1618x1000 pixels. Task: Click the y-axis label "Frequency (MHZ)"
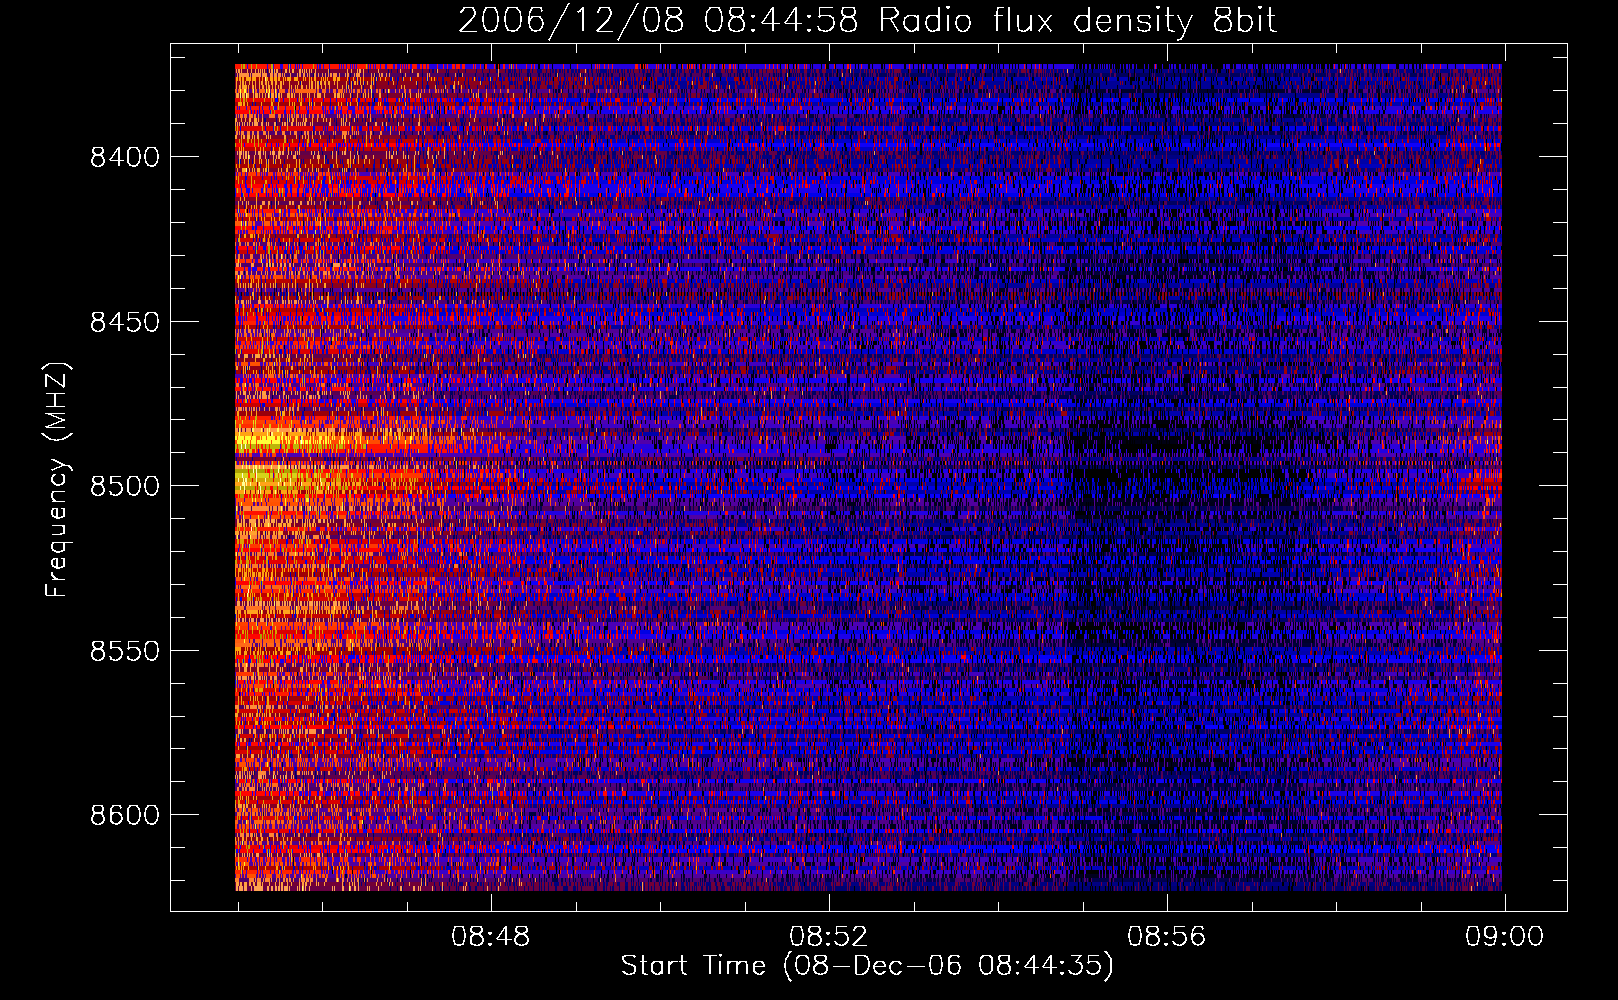pyautogui.click(x=58, y=480)
